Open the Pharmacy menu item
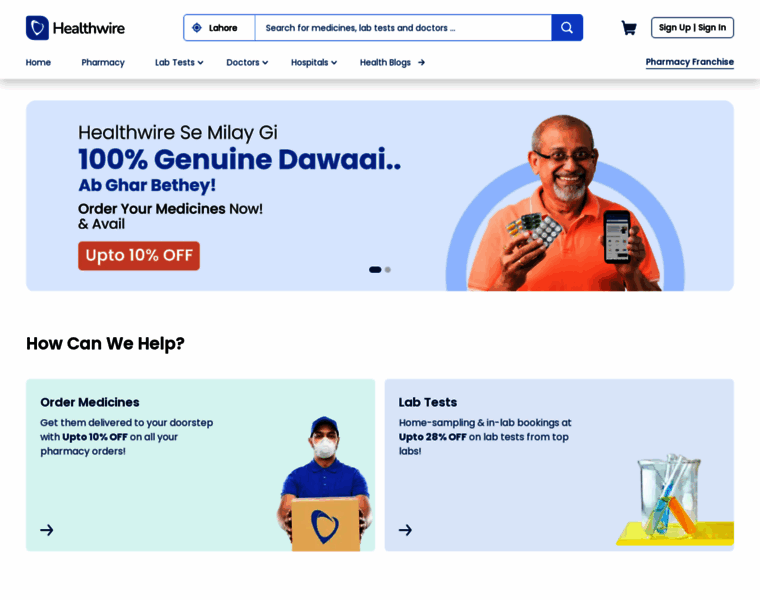 click(103, 63)
